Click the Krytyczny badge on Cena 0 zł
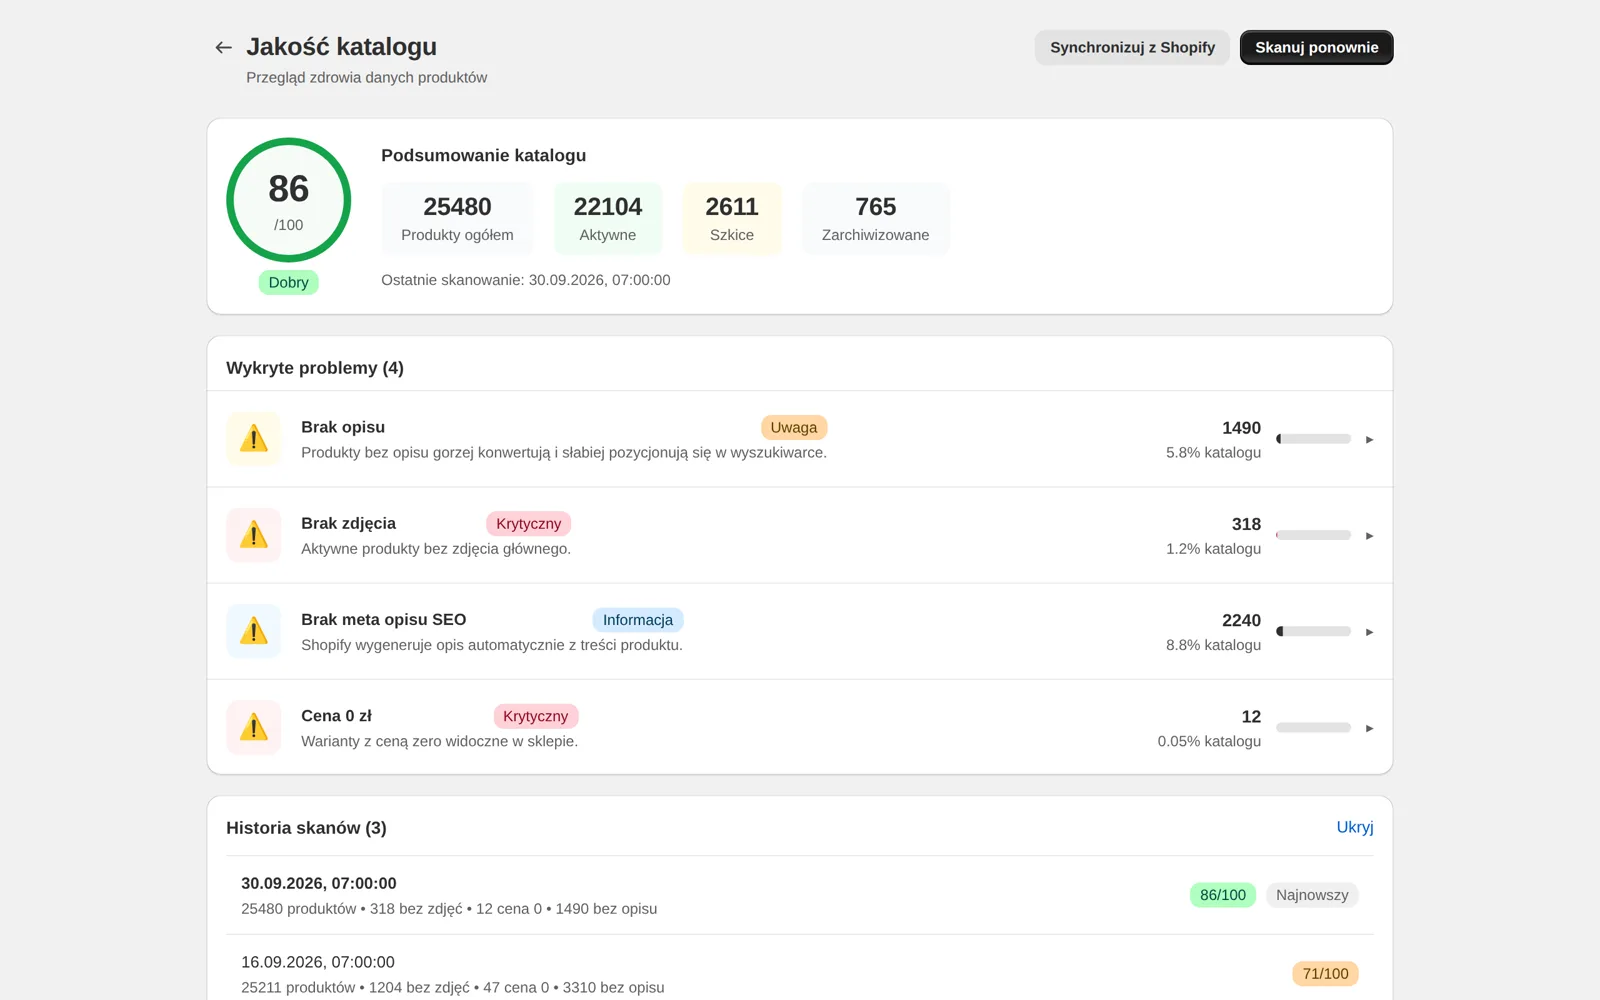This screenshot has height=1000, width=1600. 535,716
